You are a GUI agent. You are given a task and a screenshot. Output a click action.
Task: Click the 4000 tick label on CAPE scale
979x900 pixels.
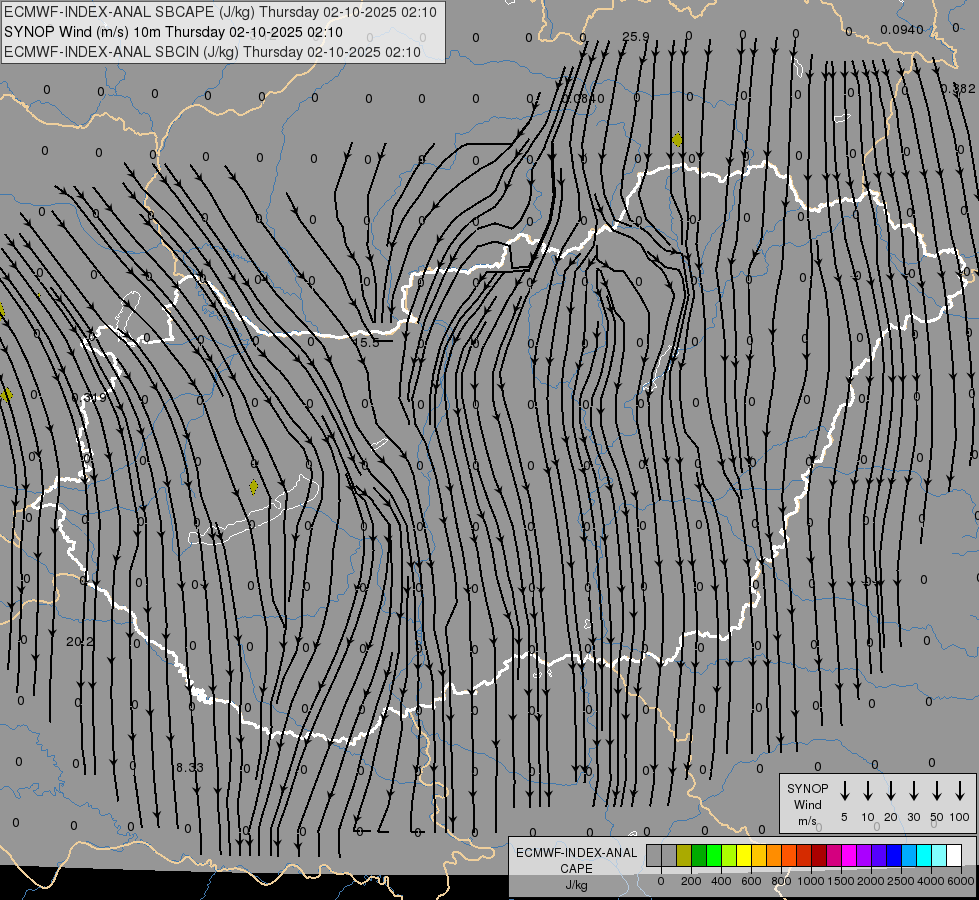click(x=931, y=881)
